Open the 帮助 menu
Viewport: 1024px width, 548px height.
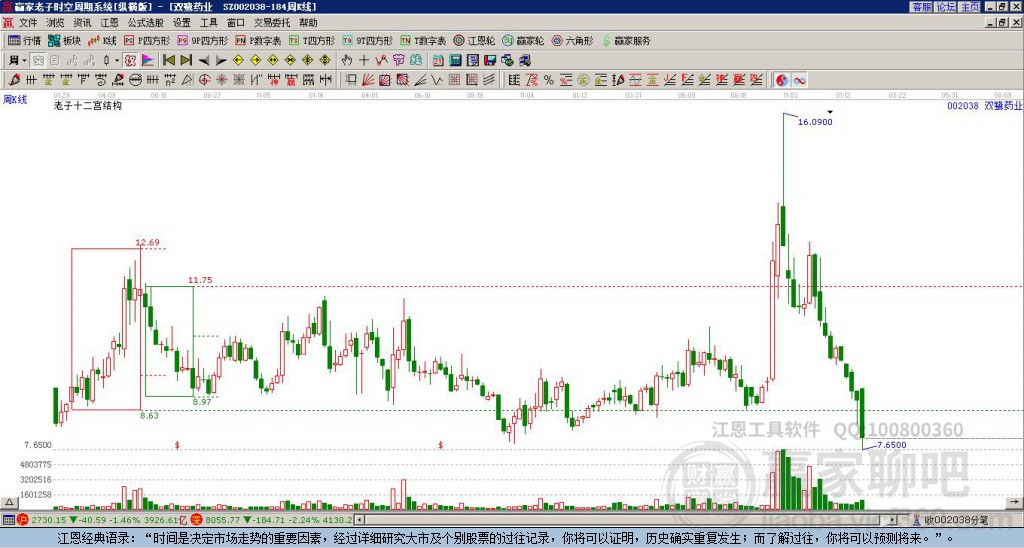click(x=308, y=23)
